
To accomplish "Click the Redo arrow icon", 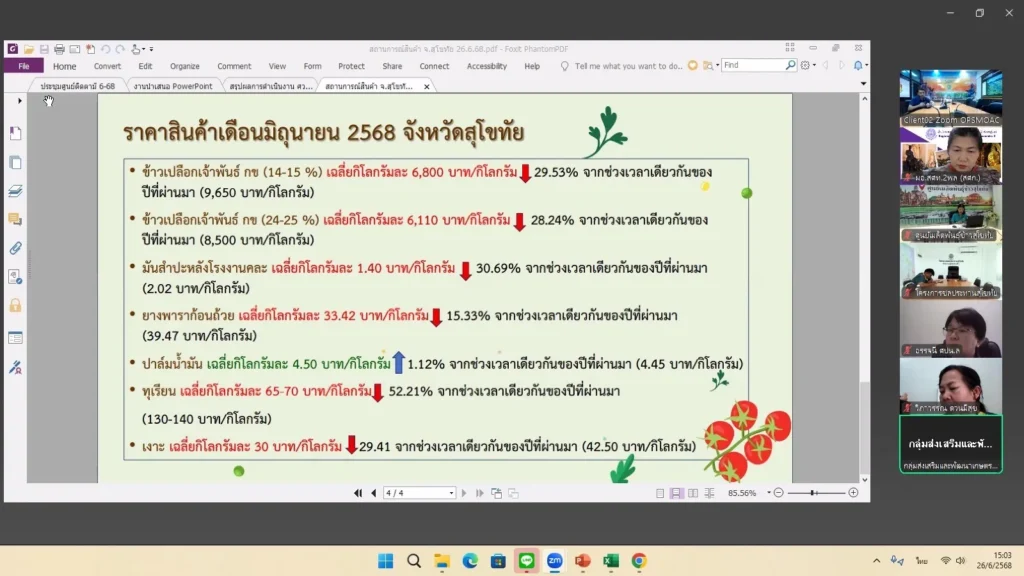I will tap(120, 49).
